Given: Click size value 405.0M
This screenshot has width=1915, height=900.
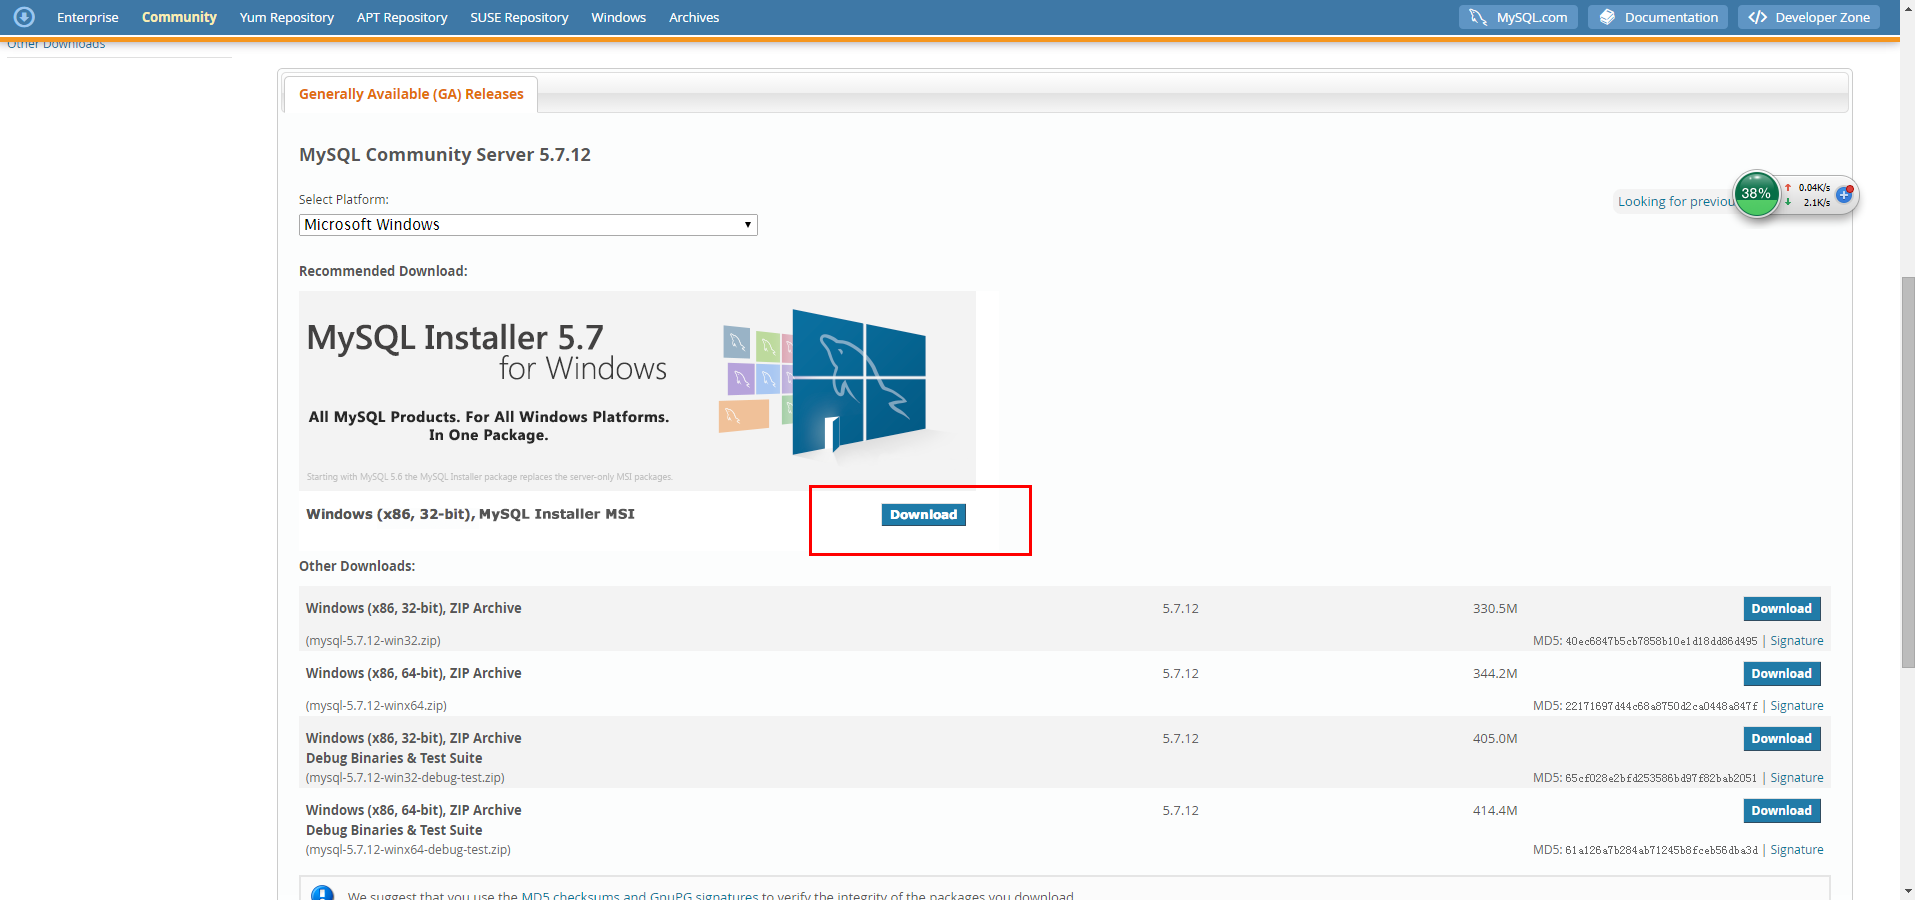Looking at the screenshot, I should (1494, 739).
